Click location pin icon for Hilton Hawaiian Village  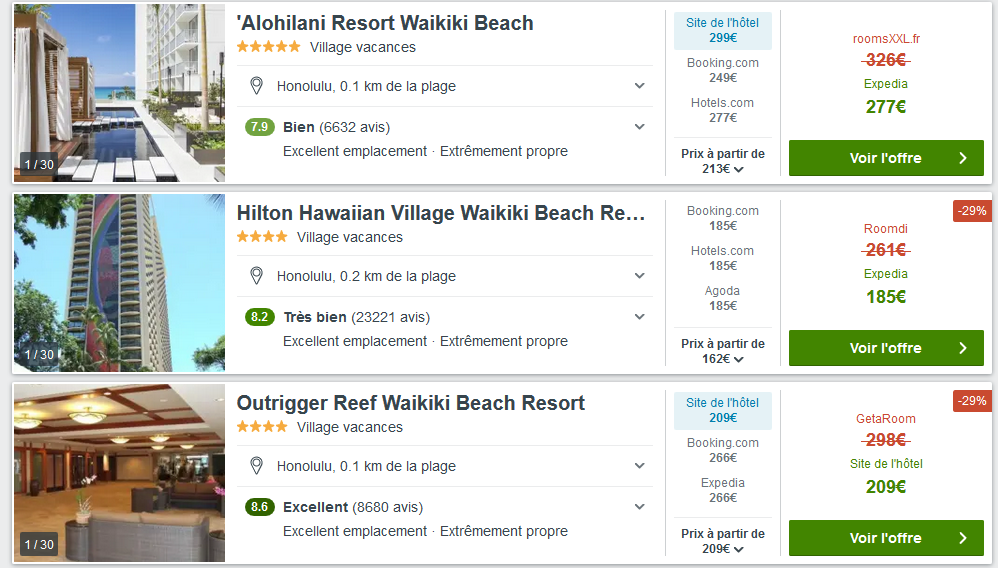coord(256,276)
